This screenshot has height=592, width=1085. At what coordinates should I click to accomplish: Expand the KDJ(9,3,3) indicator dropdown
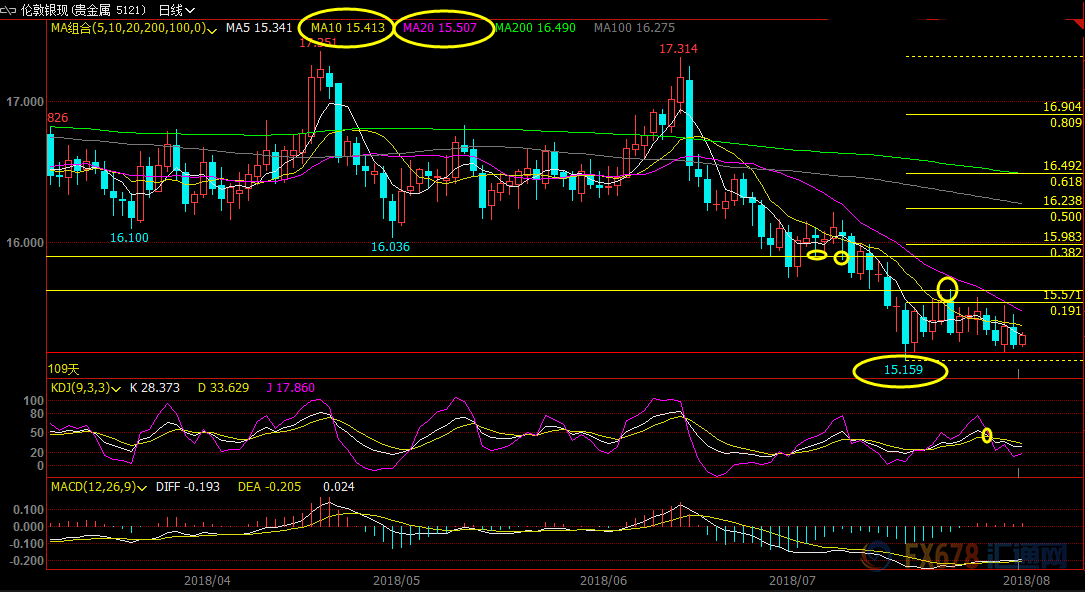point(116,389)
